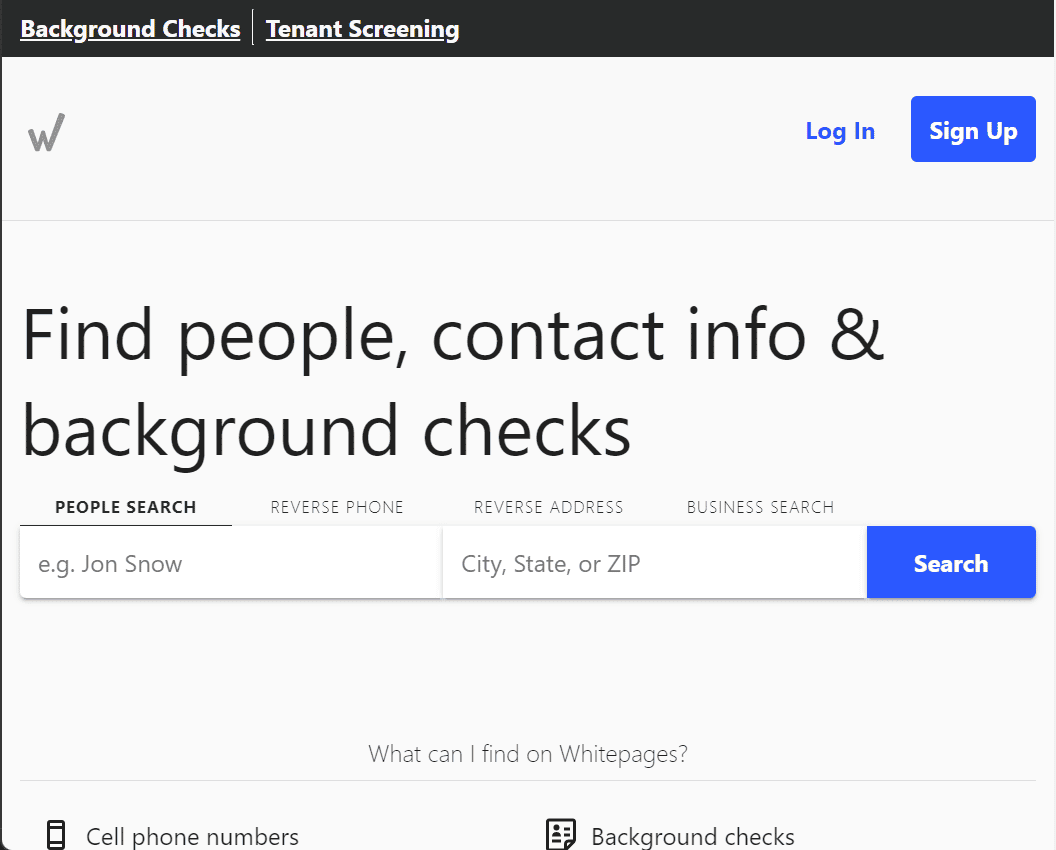
Task: Open the Background Checks link
Action: pyautogui.click(x=130, y=29)
